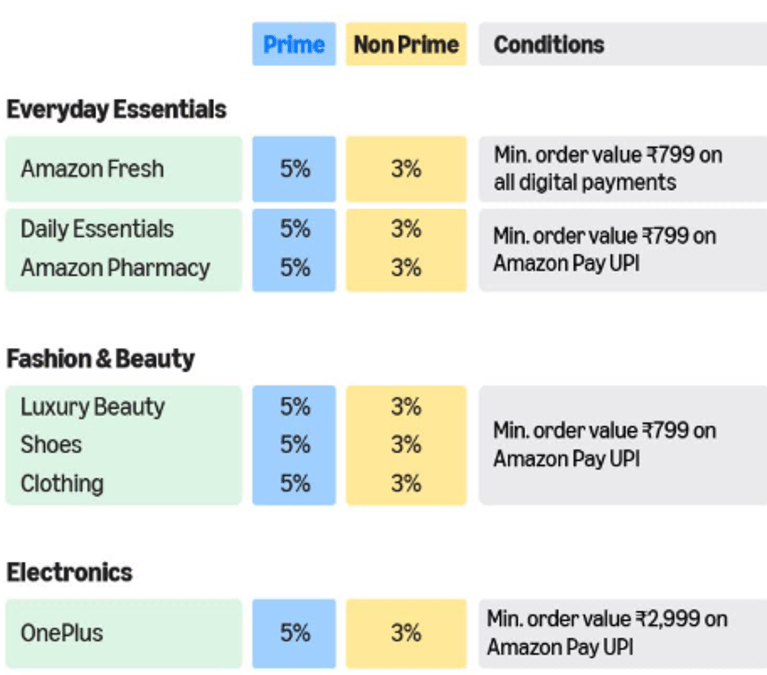Click Amazon Fresh Prime 5% cell
This screenshot has width=767, height=675.
[x=295, y=169]
